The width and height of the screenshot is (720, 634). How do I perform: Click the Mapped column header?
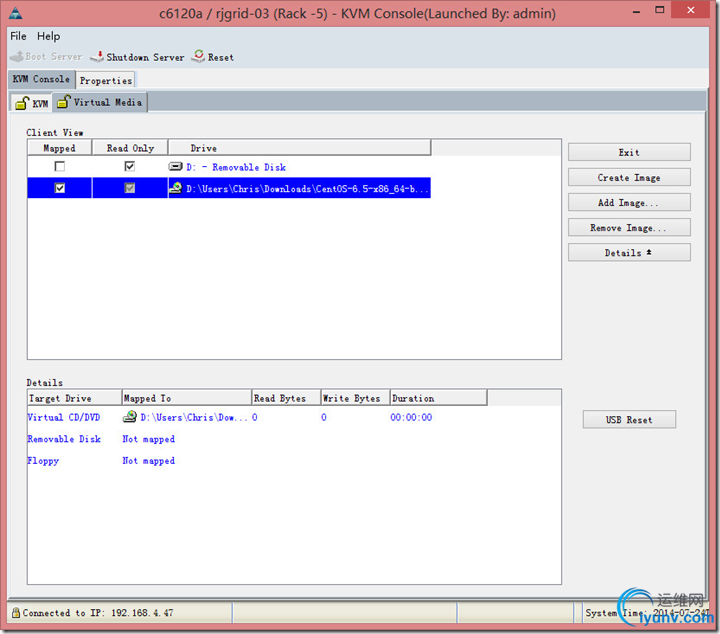(x=60, y=148)
